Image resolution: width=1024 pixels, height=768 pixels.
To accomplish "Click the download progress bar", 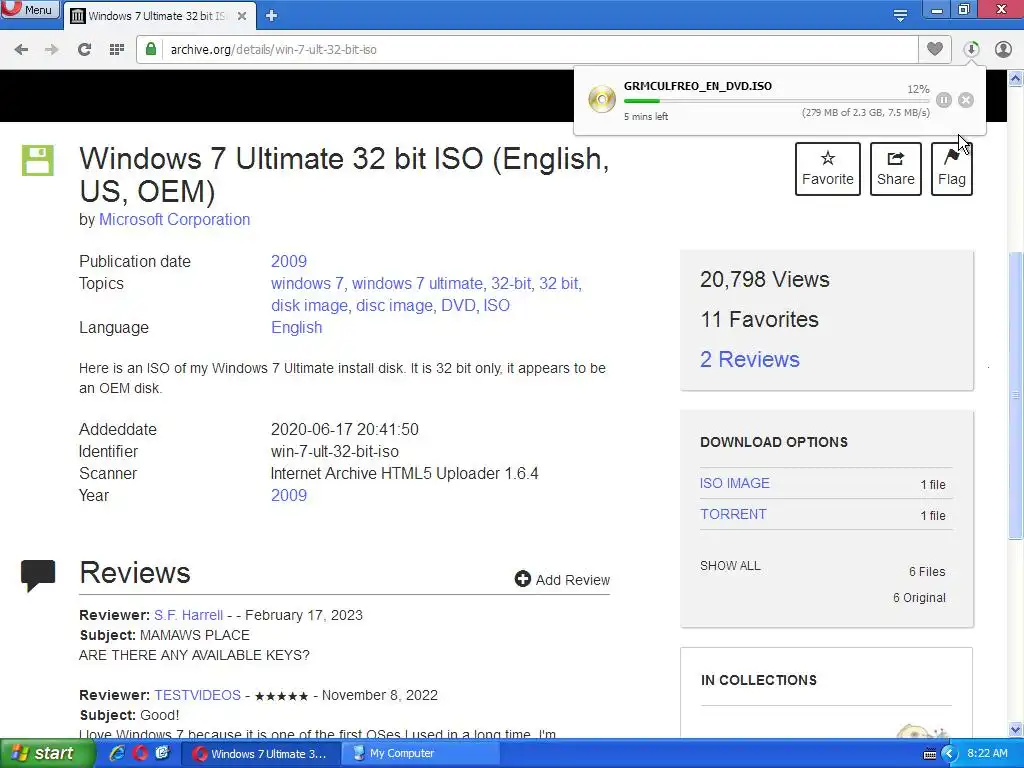I will 776,101.
